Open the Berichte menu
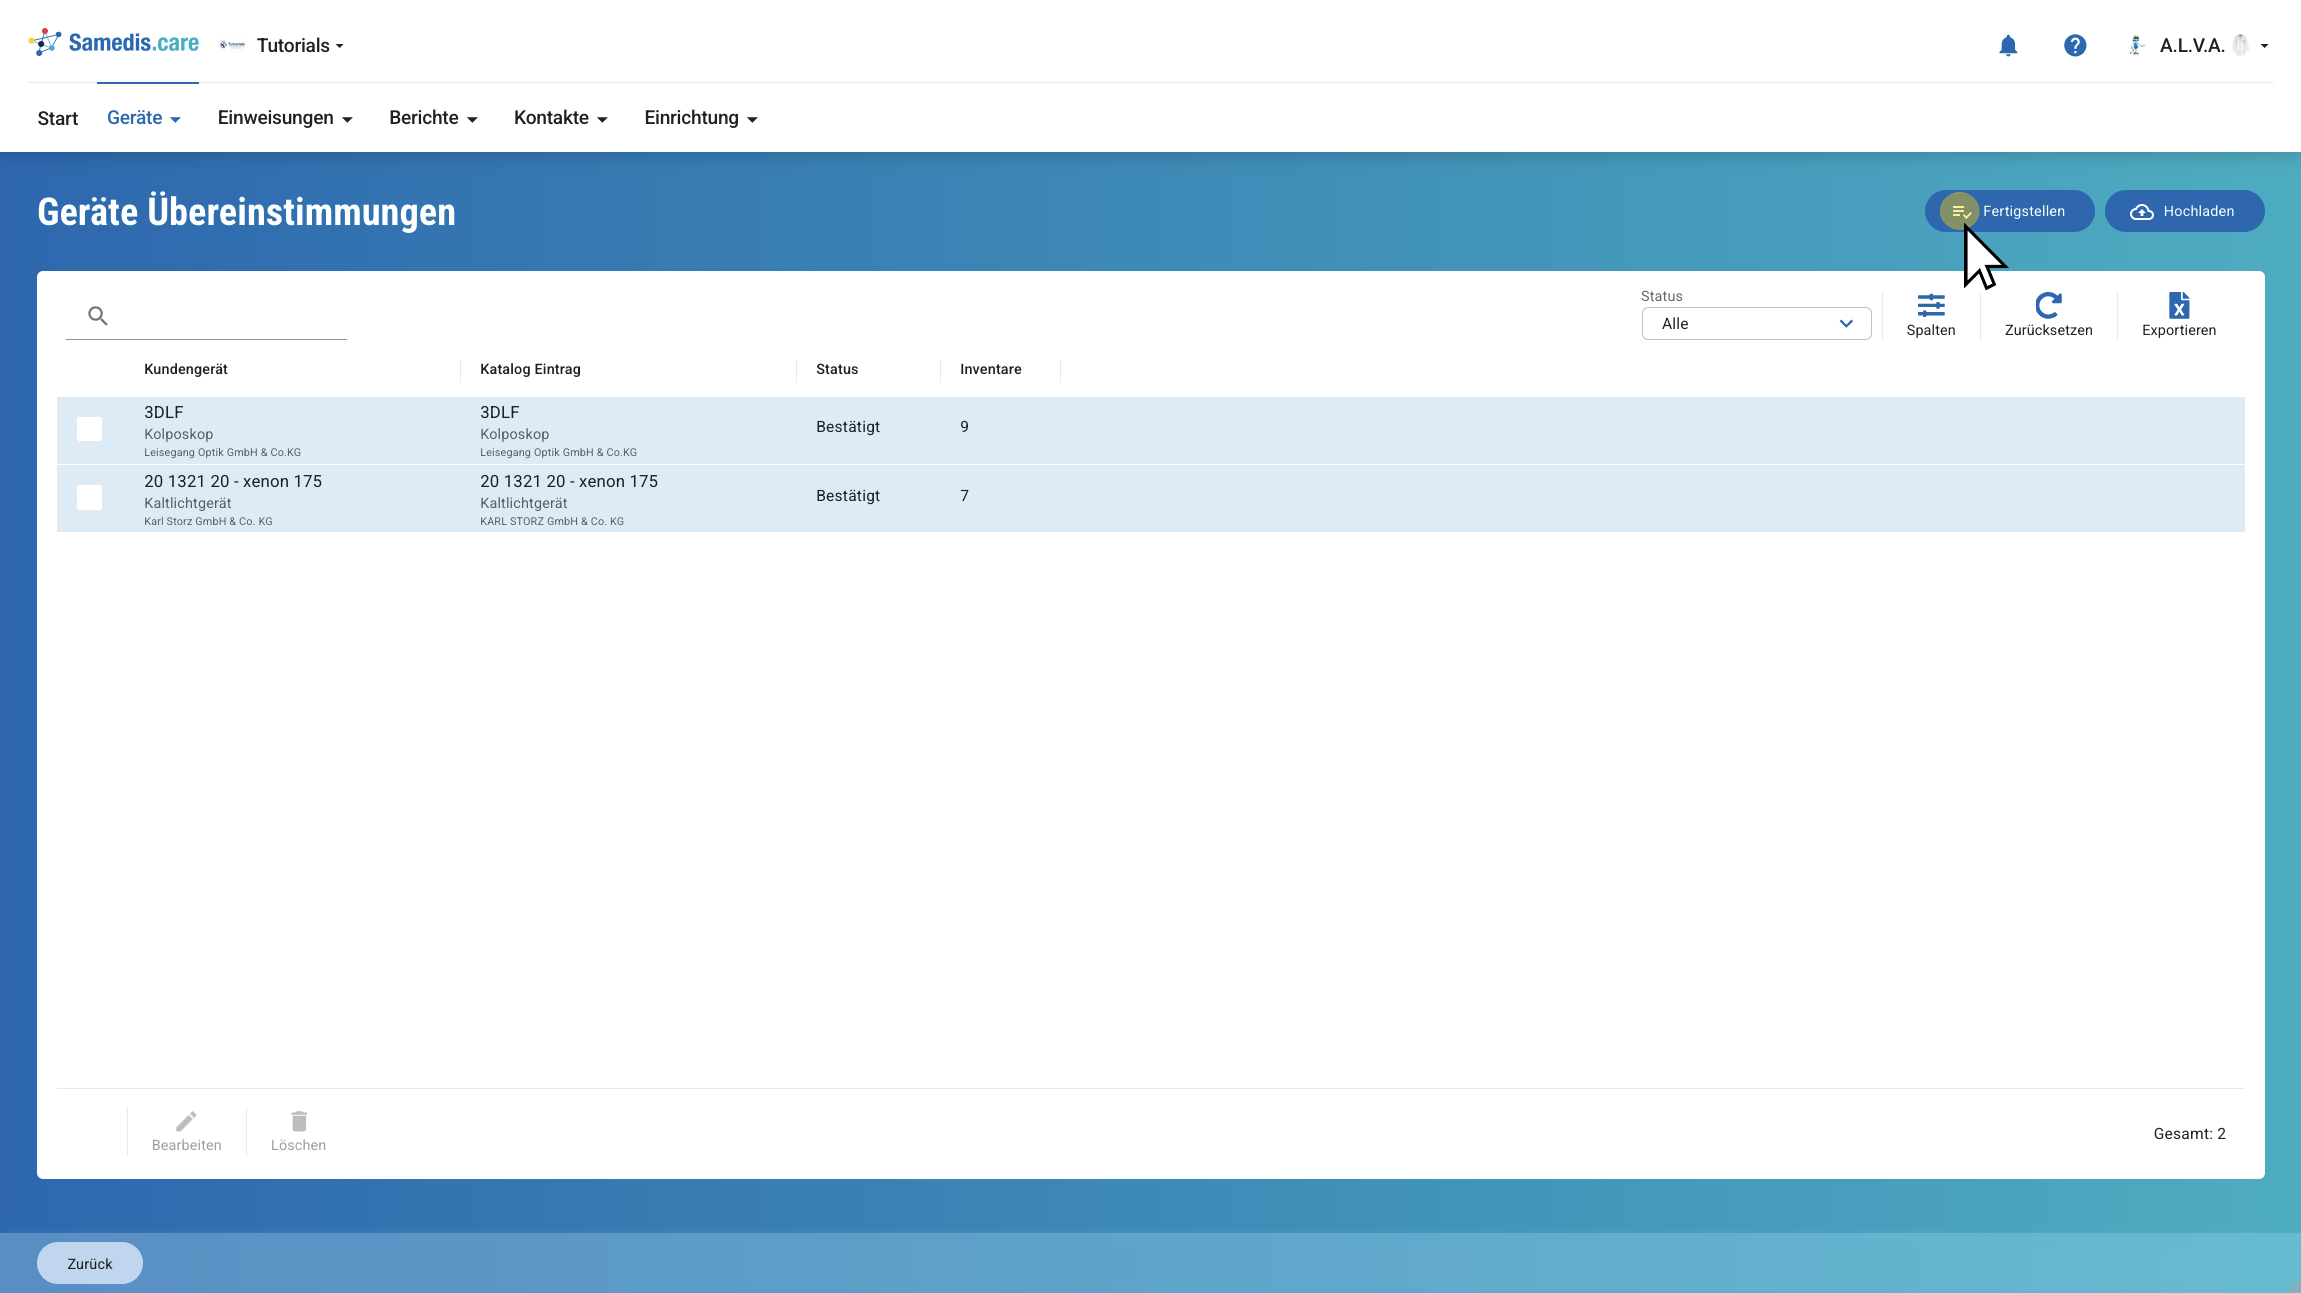 433,118
